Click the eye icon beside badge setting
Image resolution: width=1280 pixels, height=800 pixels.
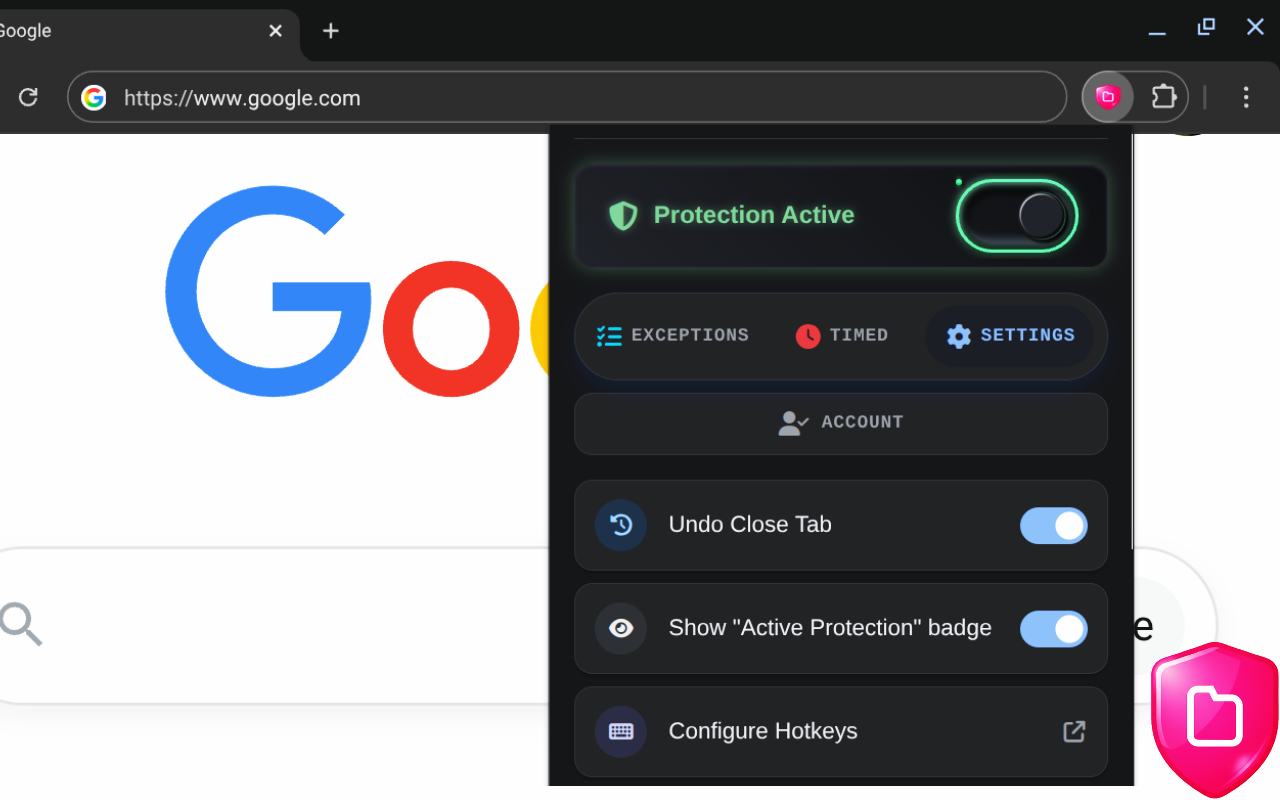pyautogui.click(x=621, y=628)
